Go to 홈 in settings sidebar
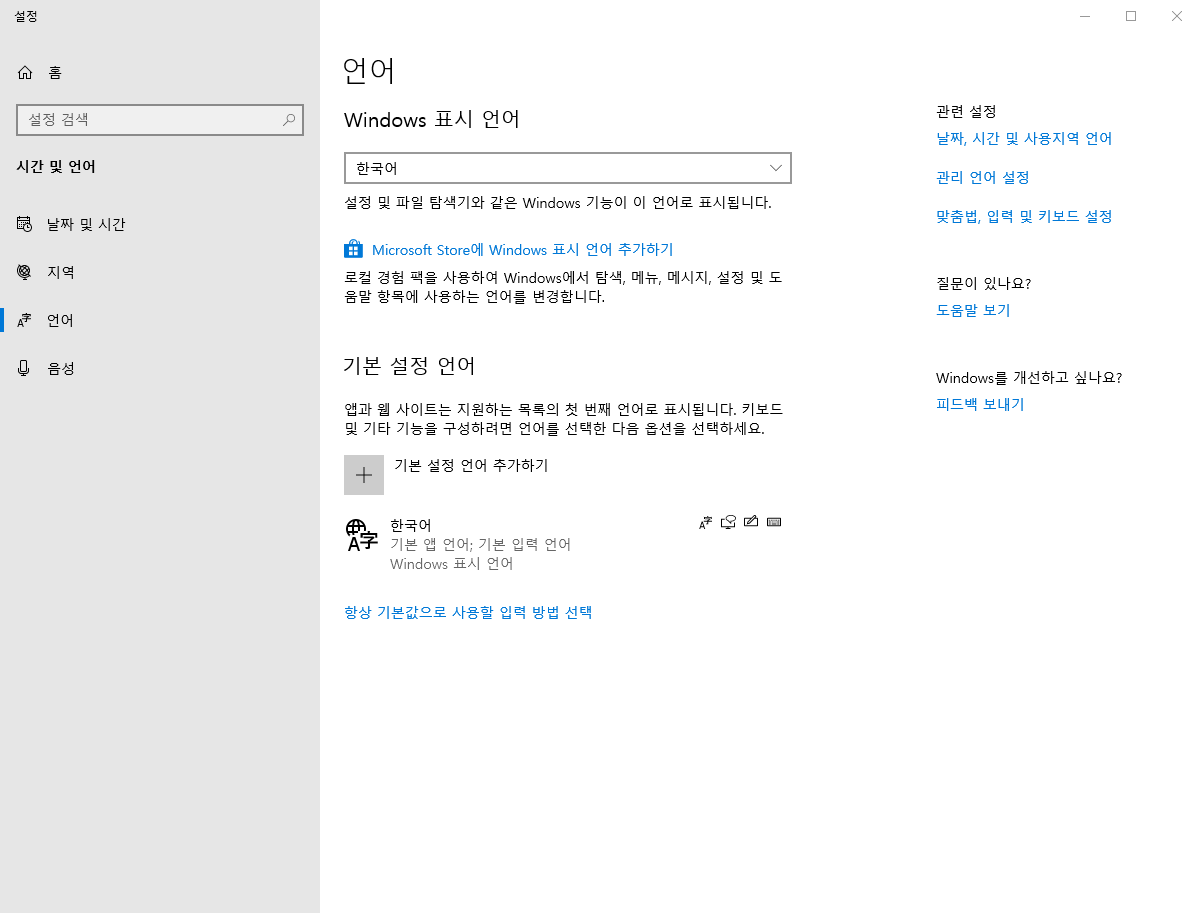The width and height of the screenshot is (1200, 913). tap(160, 72)
